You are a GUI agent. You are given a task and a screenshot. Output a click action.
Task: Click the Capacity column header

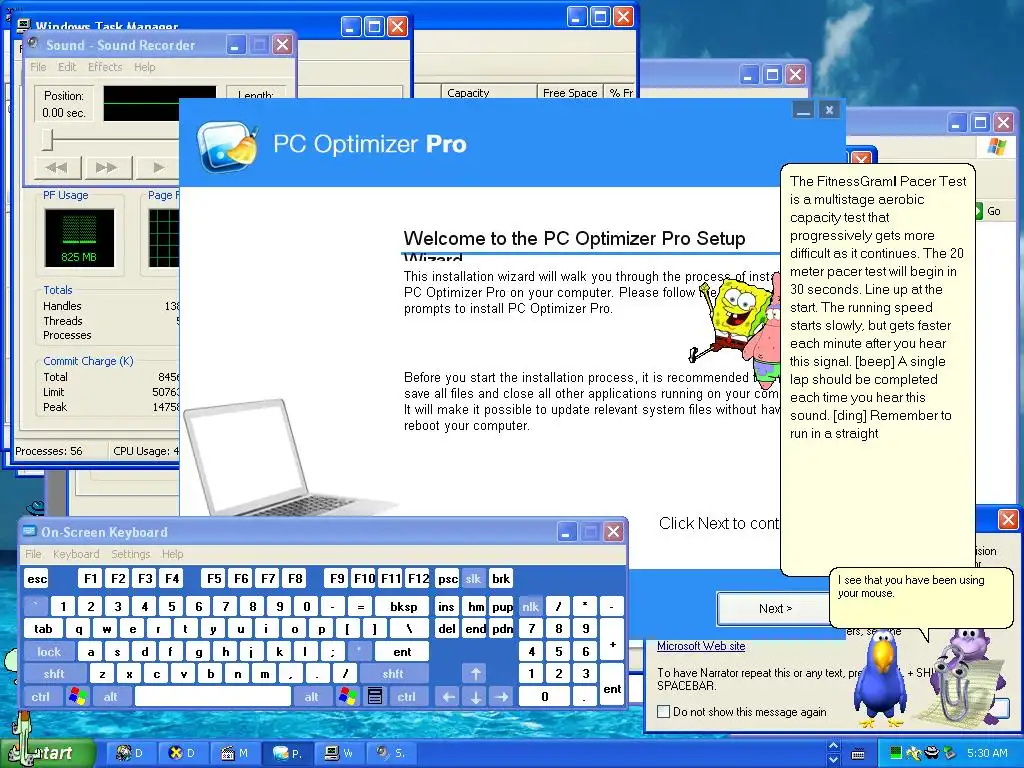coord(488,92)
